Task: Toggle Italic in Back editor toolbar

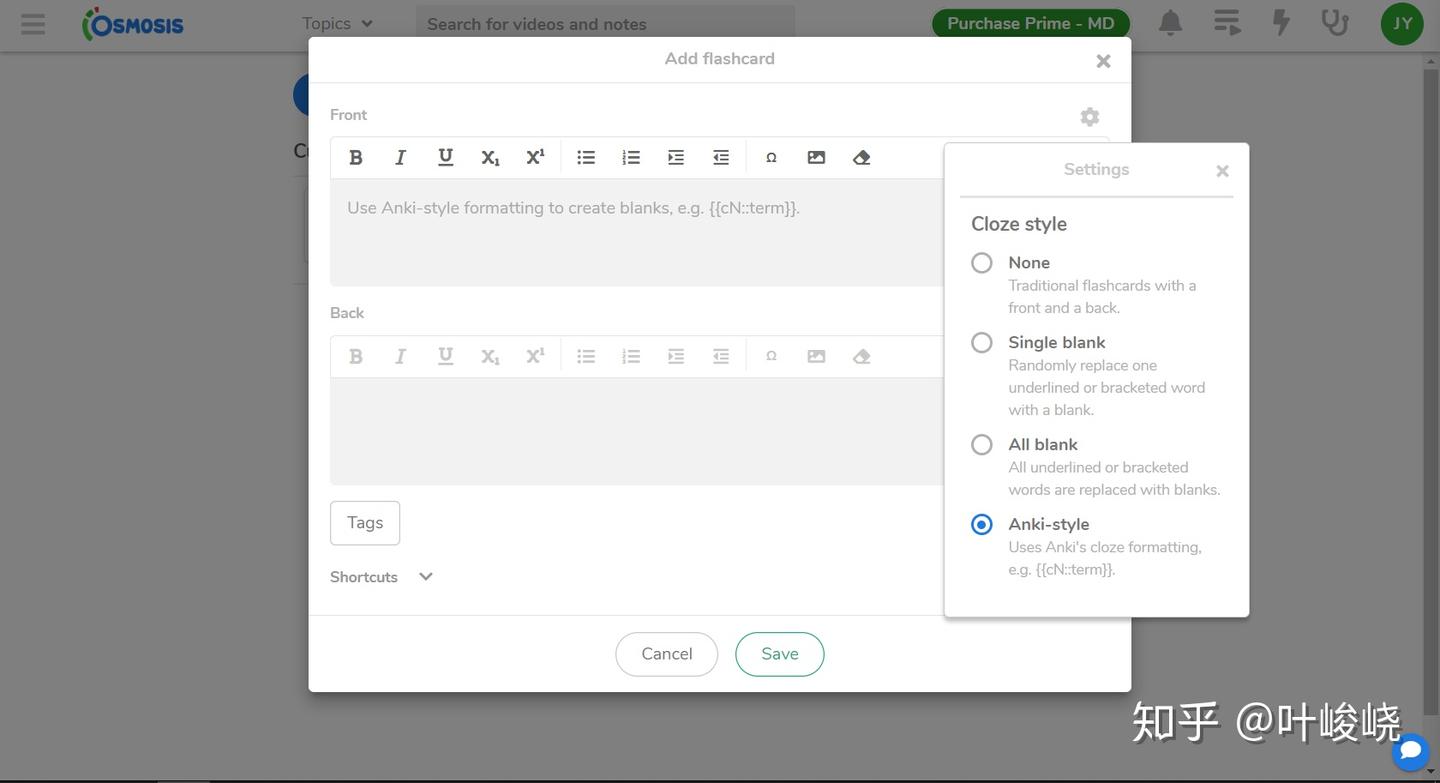Action: 400,356
